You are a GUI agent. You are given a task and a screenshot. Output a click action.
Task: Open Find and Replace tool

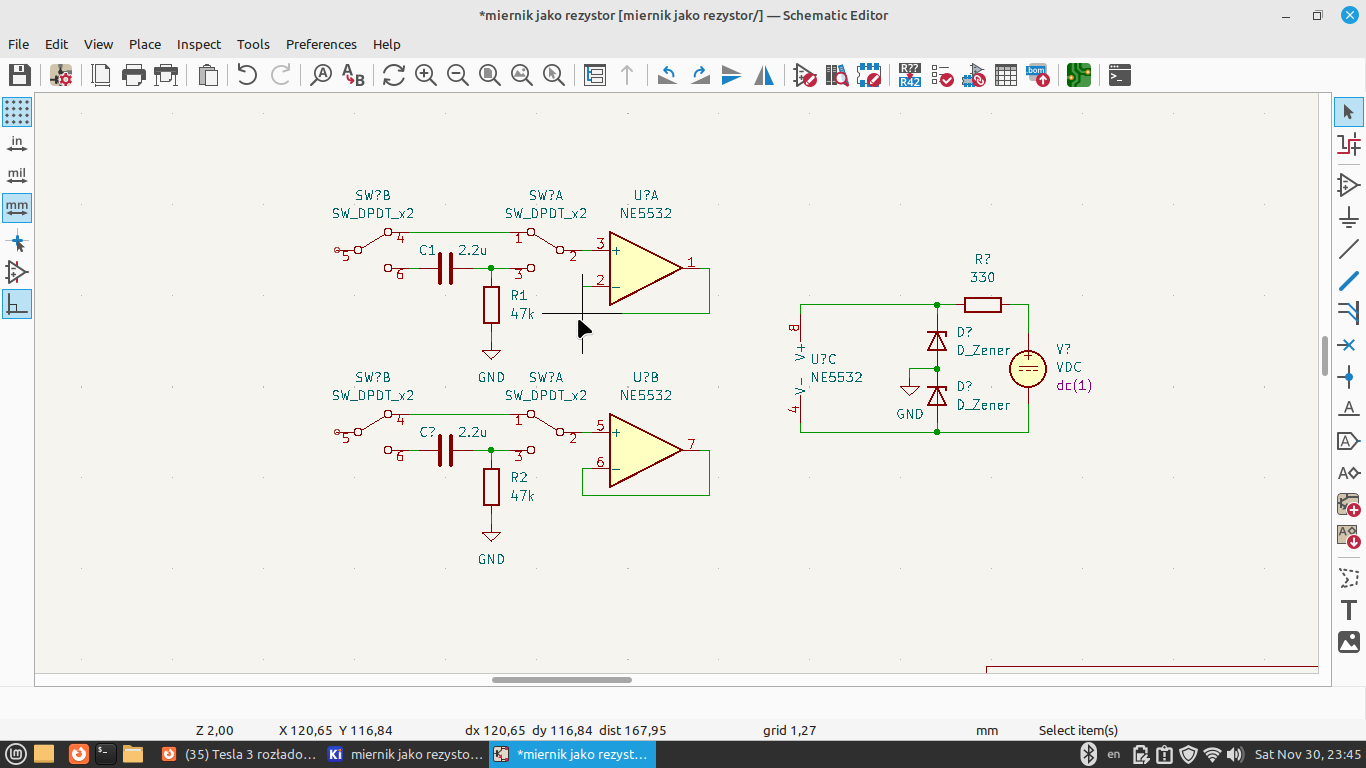pyautogui.click(x=353, y=75)
